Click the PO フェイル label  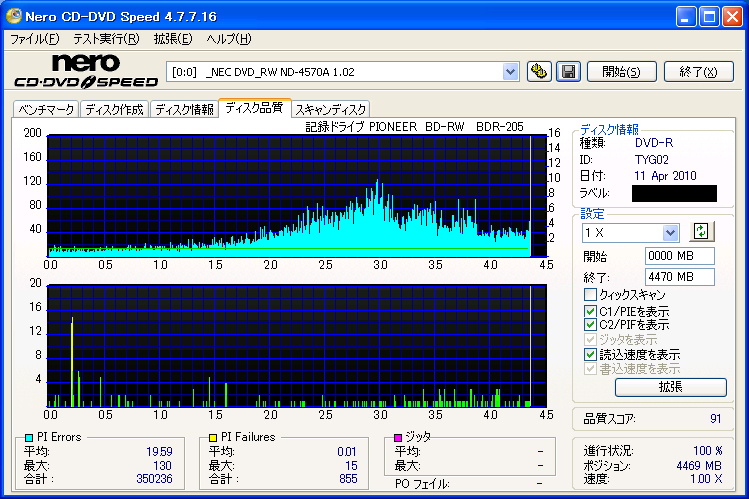pyautogui.click(x=422, y=484)
